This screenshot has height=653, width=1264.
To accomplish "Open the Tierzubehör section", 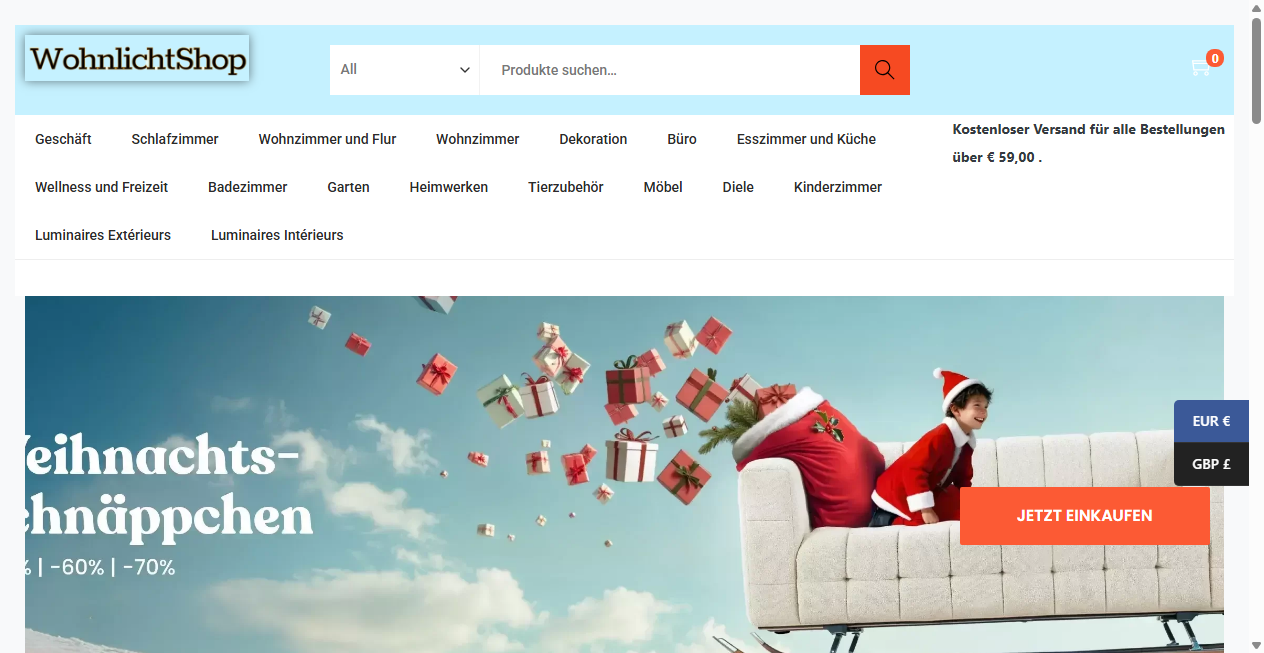I will [x=565, y=187].
